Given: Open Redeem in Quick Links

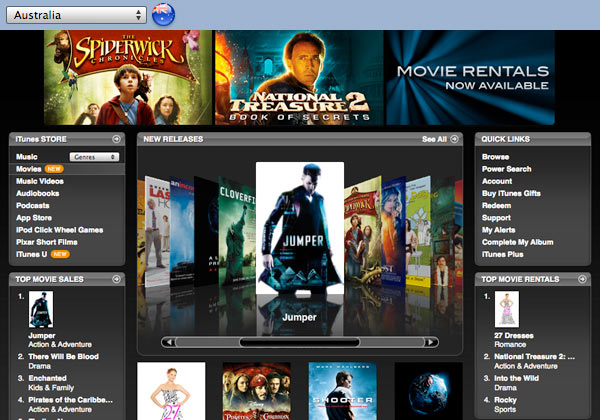Looking at the screenshot, I should (497, 205).
